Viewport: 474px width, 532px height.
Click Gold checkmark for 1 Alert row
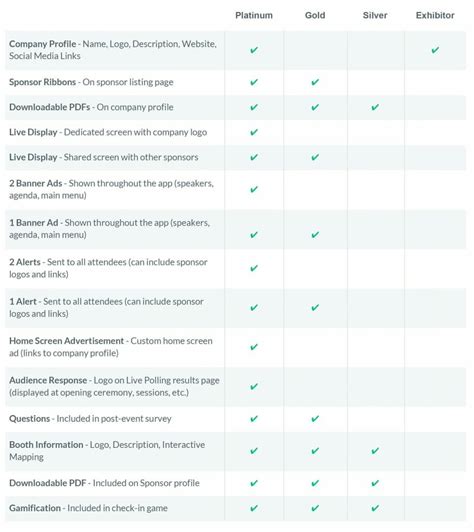tap(315, 307)
